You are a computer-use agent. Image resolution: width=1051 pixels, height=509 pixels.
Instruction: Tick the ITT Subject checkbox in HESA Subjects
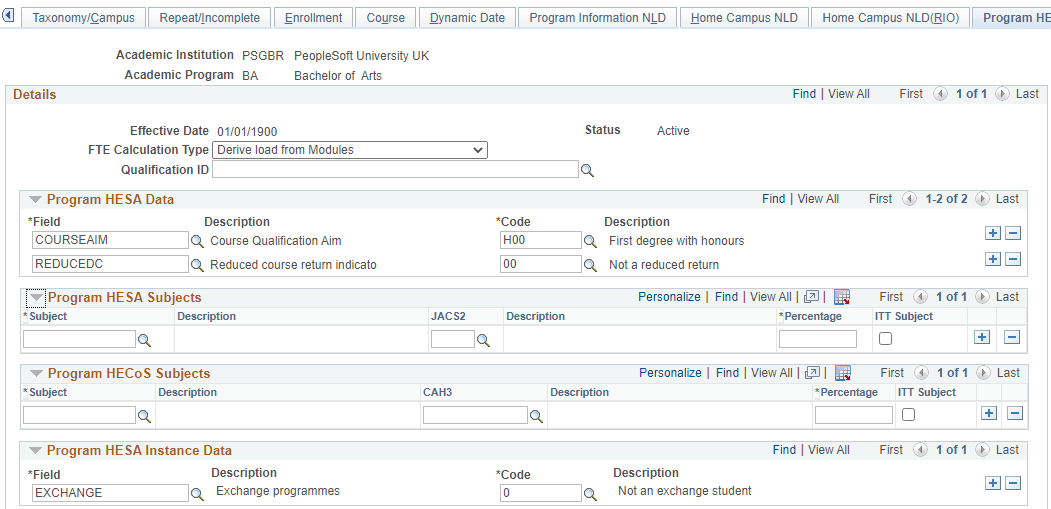[x=885, y=339]
